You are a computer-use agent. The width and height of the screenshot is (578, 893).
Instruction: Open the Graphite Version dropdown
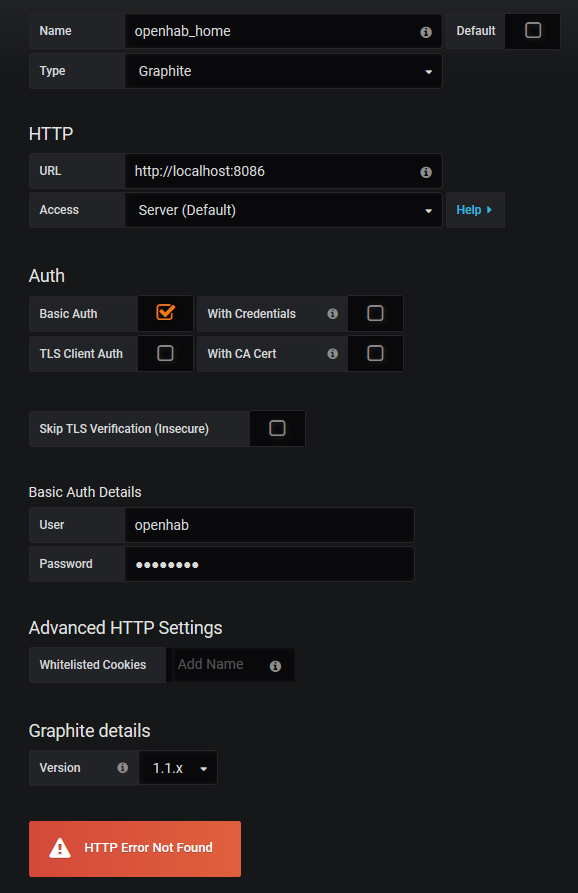click(x=178, y=768)
